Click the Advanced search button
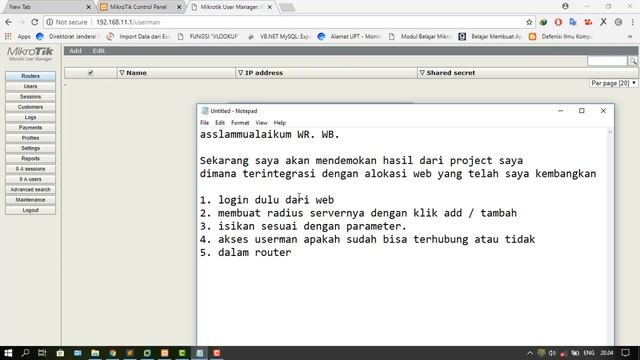 [x=30, y=189]
